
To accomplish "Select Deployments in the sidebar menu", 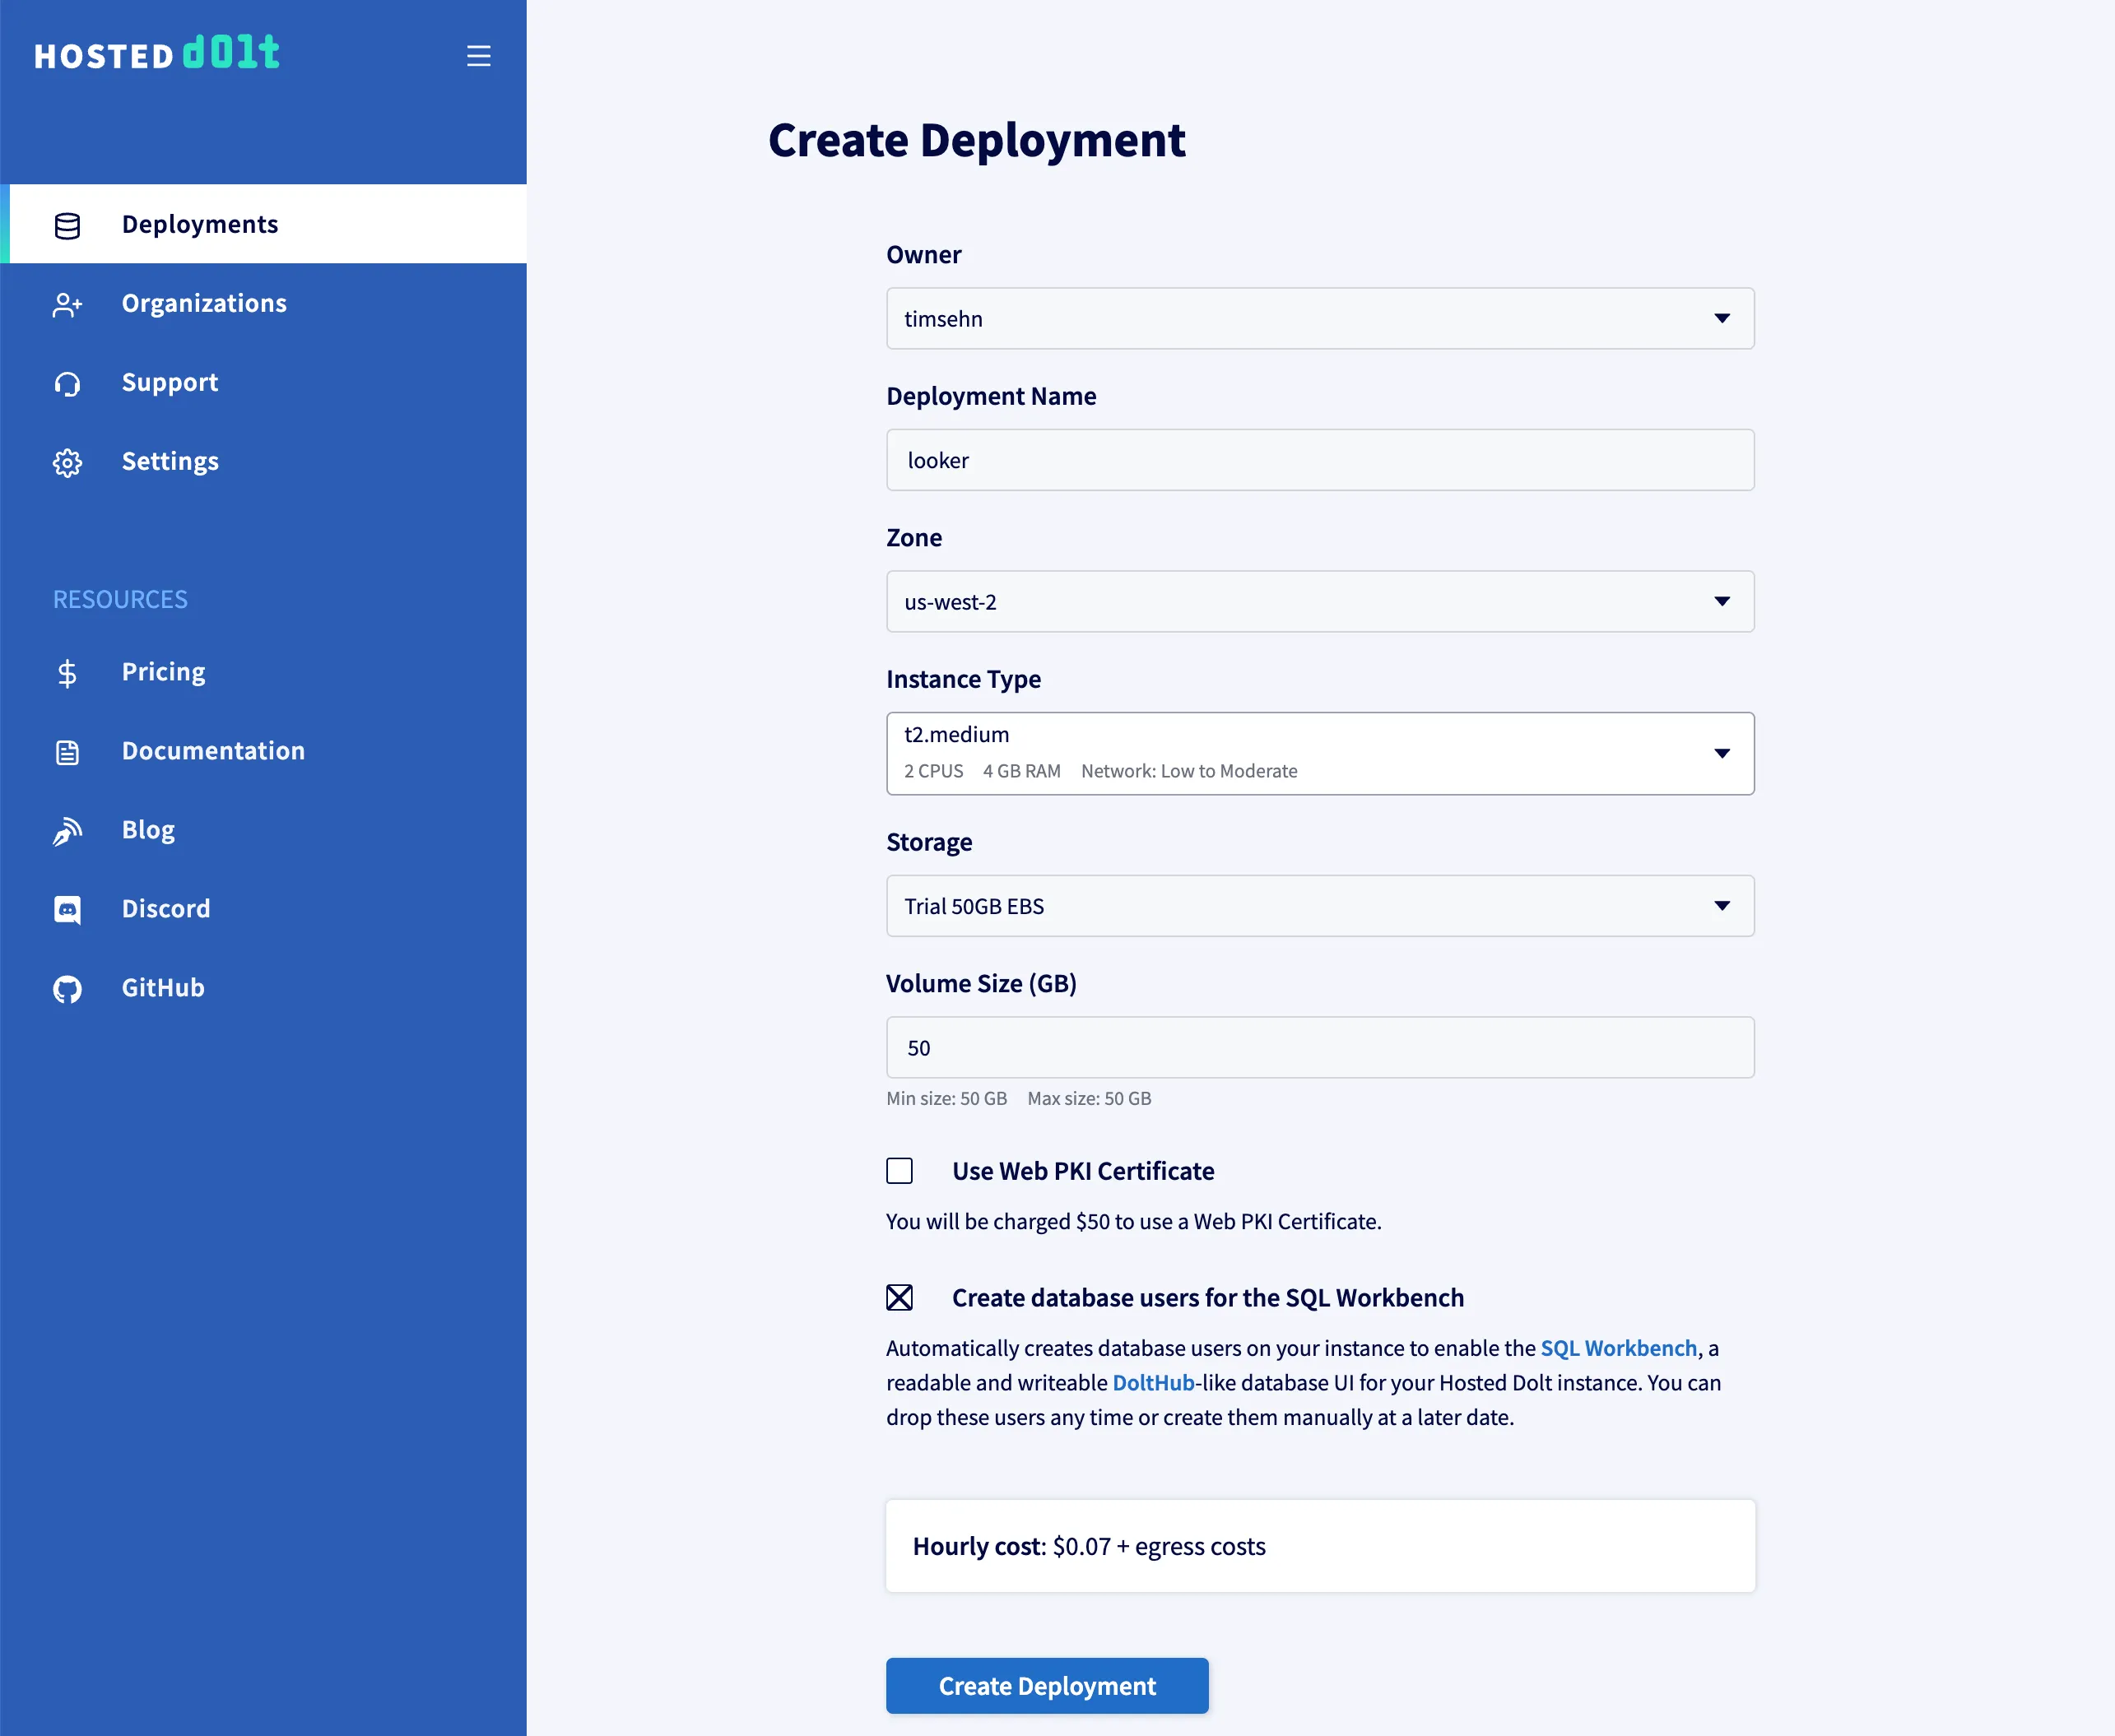I will tap(199, 224).
